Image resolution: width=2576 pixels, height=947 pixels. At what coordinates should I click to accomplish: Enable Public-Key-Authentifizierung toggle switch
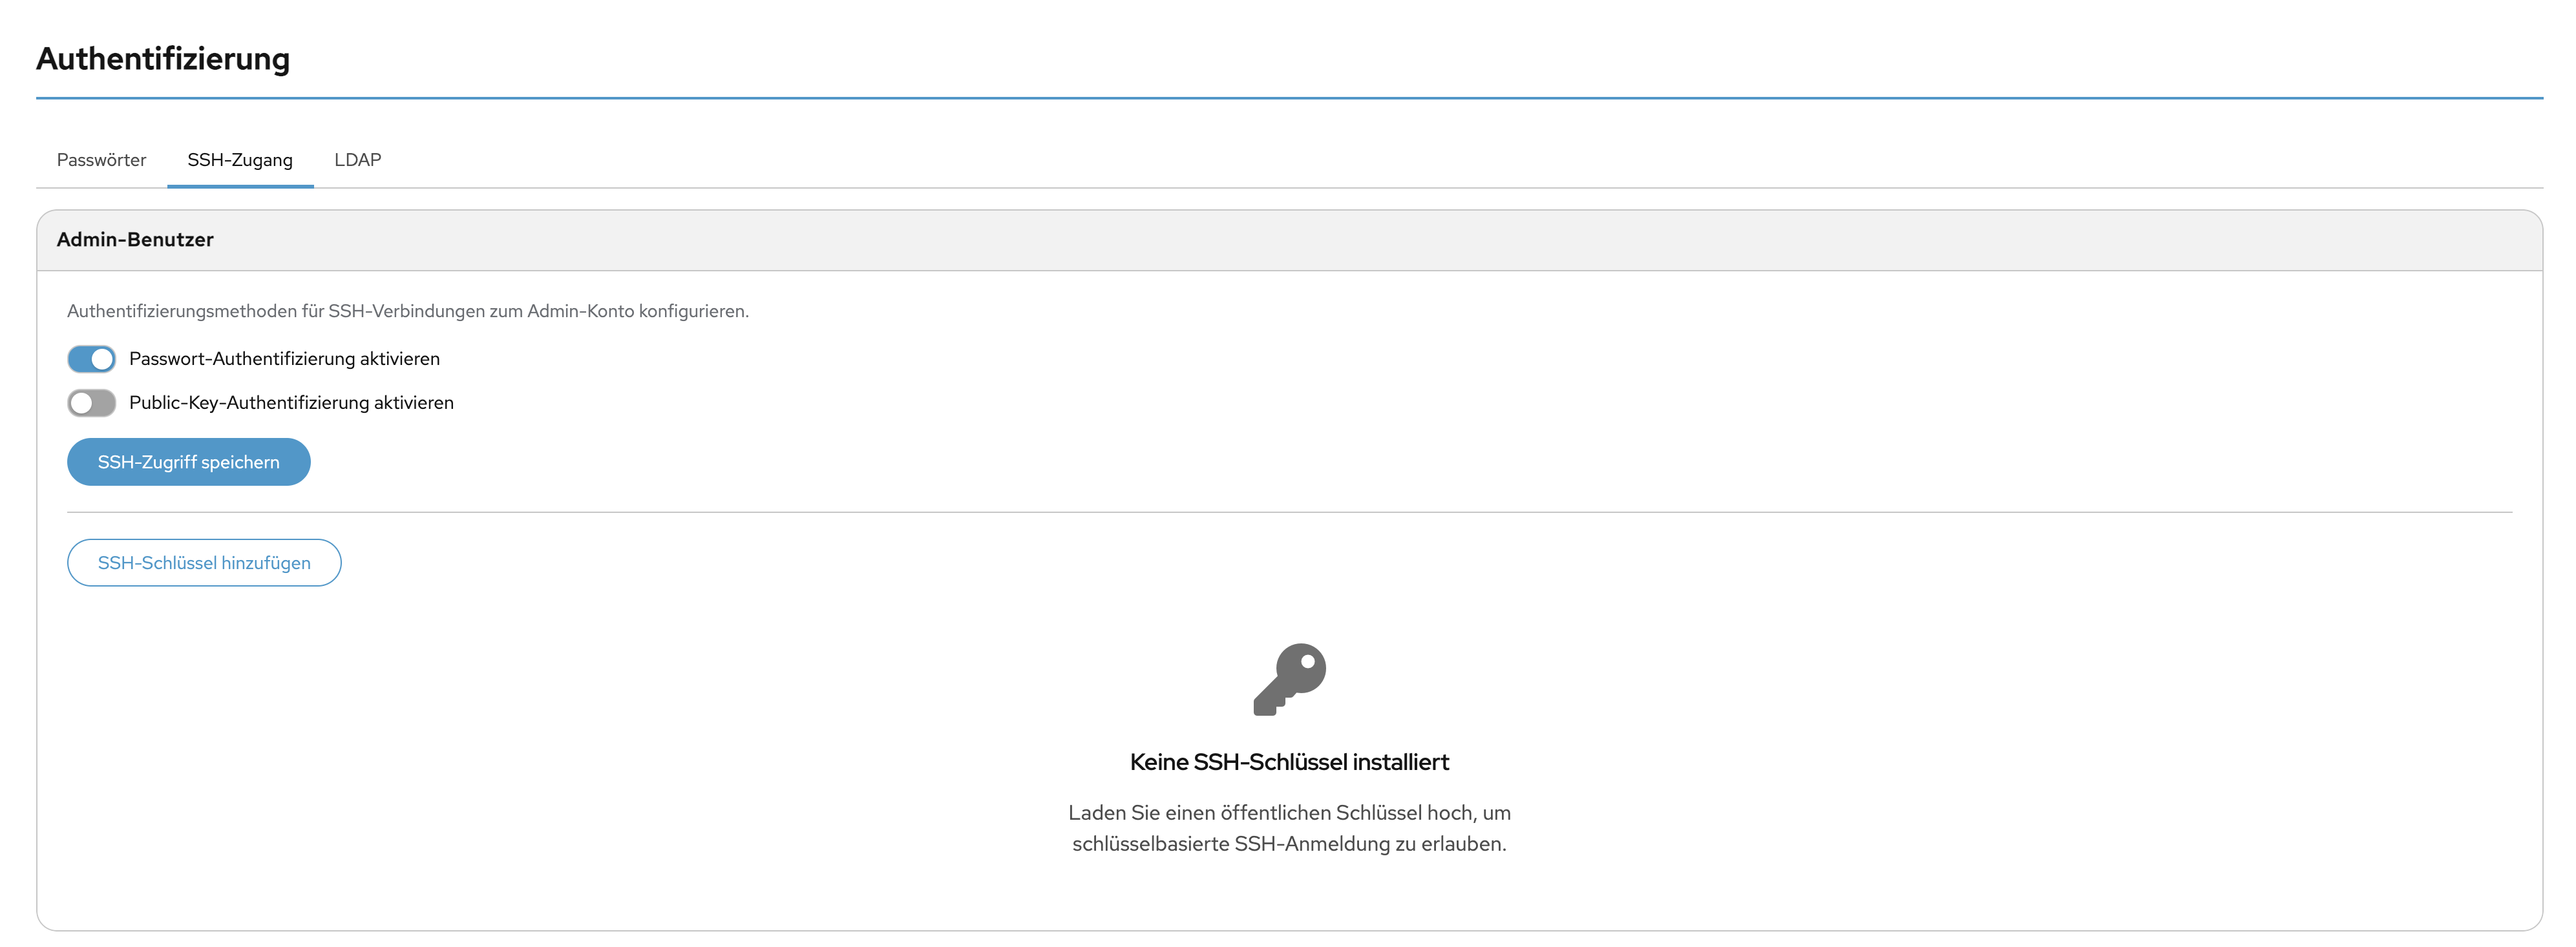[x=91, y=403]
